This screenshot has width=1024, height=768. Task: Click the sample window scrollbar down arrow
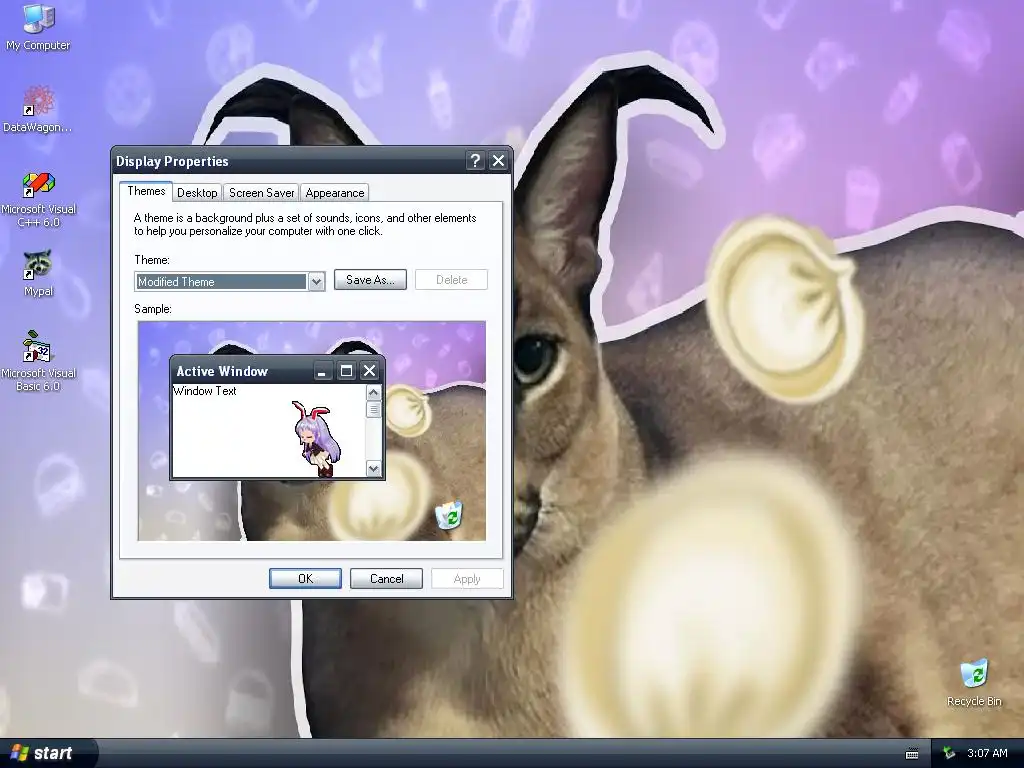click(x=374, y=468)
